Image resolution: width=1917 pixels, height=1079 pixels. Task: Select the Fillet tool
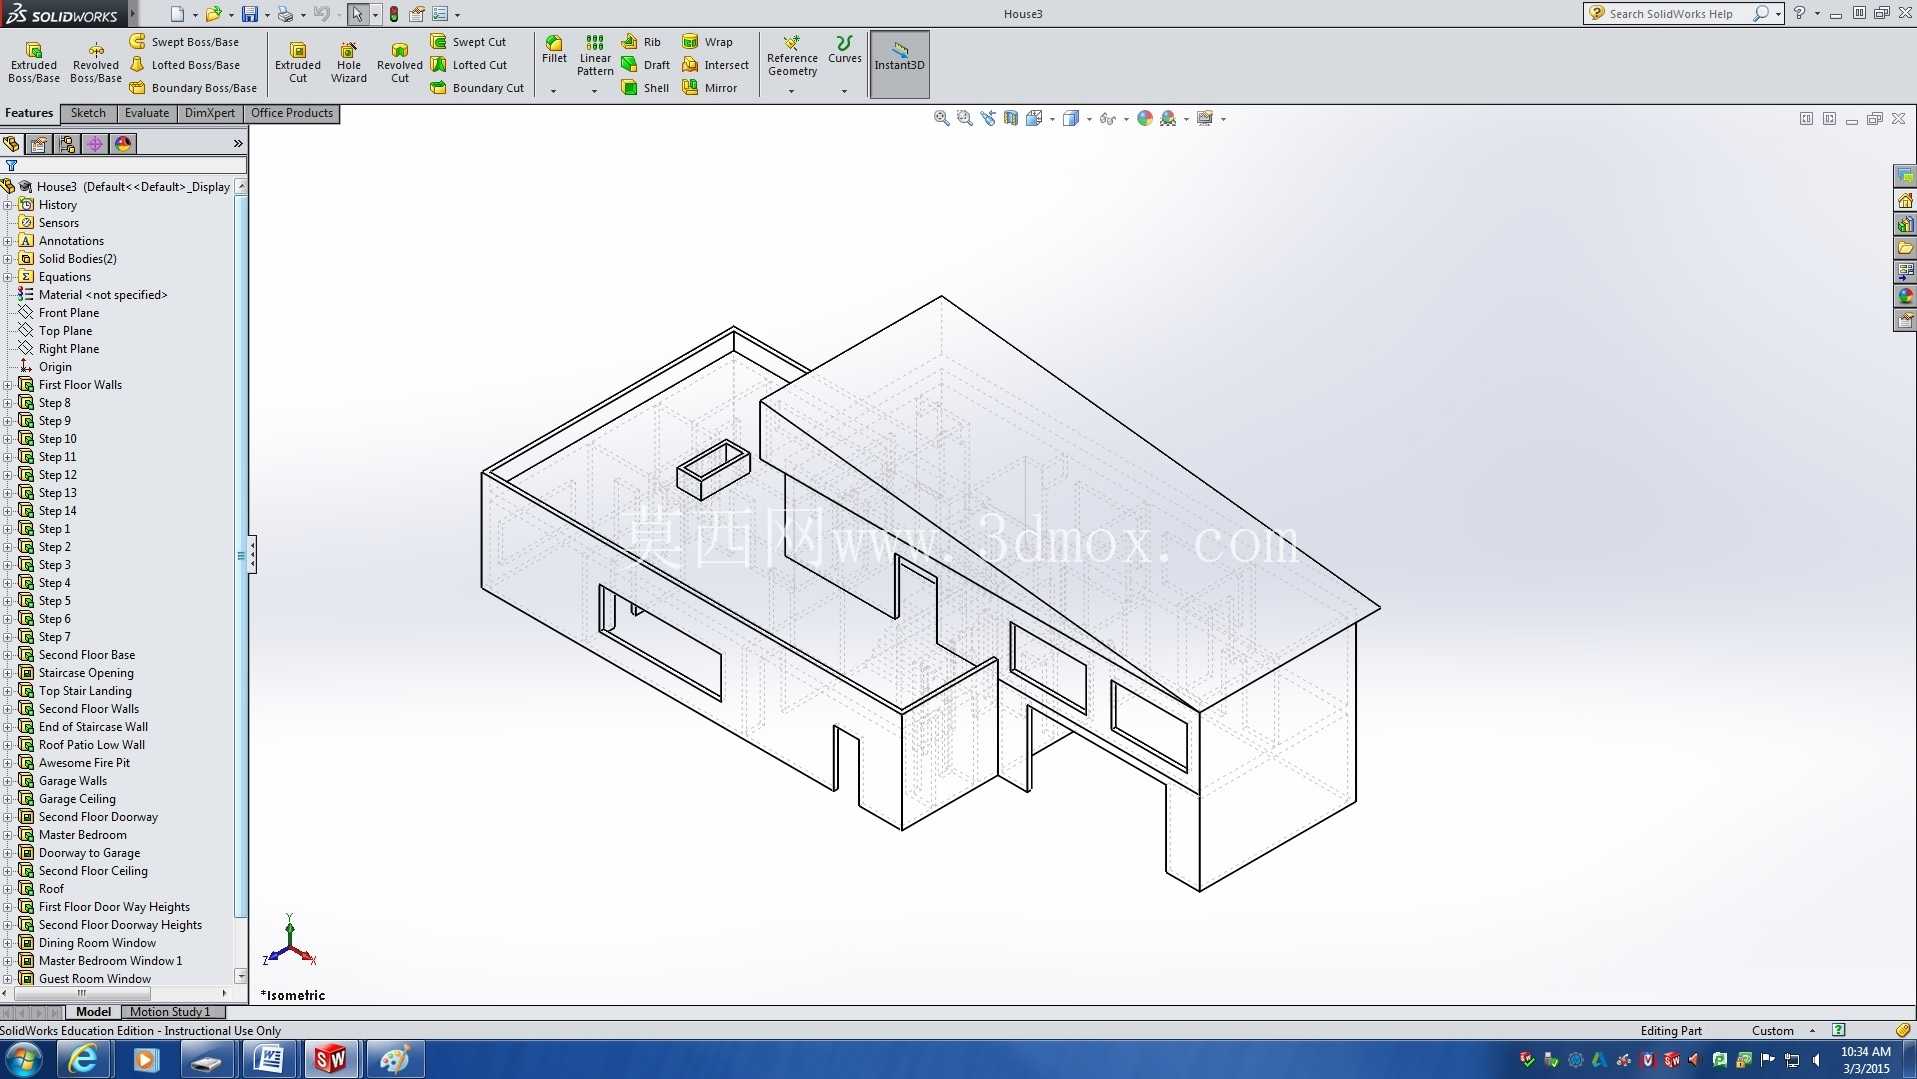click(x=554, y=49)
